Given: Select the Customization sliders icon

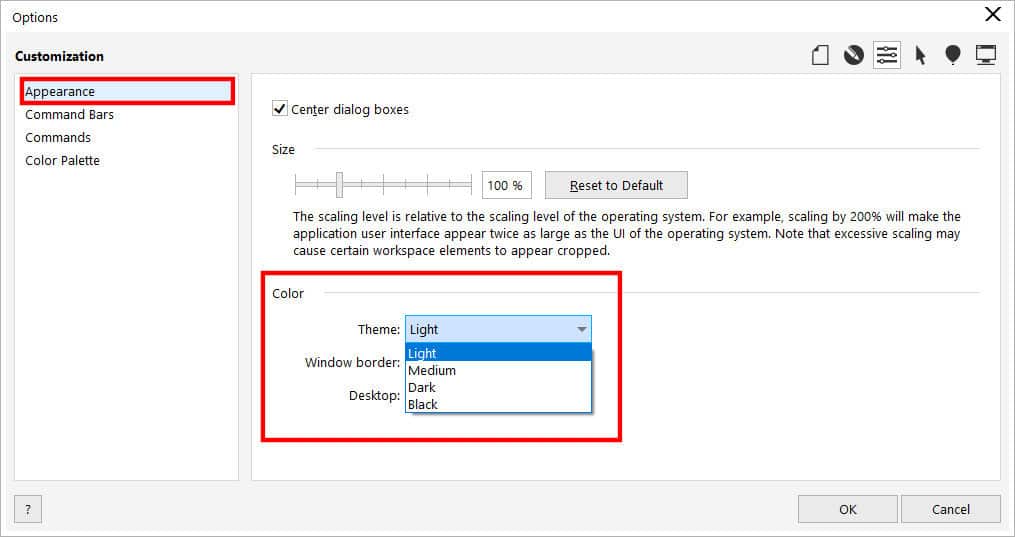Looking at the screenshot, I should [x=886, y=56].
